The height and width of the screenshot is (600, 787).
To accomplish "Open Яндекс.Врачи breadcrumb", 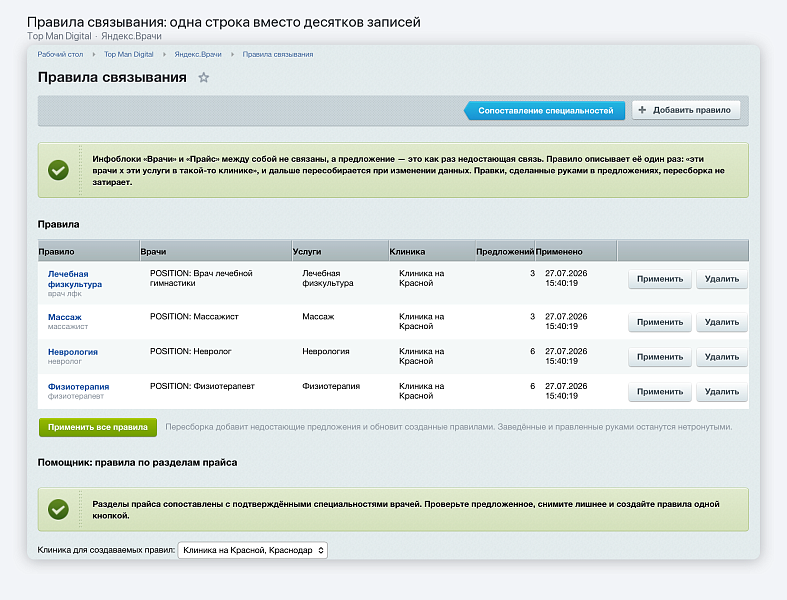I will click(198, 54).
